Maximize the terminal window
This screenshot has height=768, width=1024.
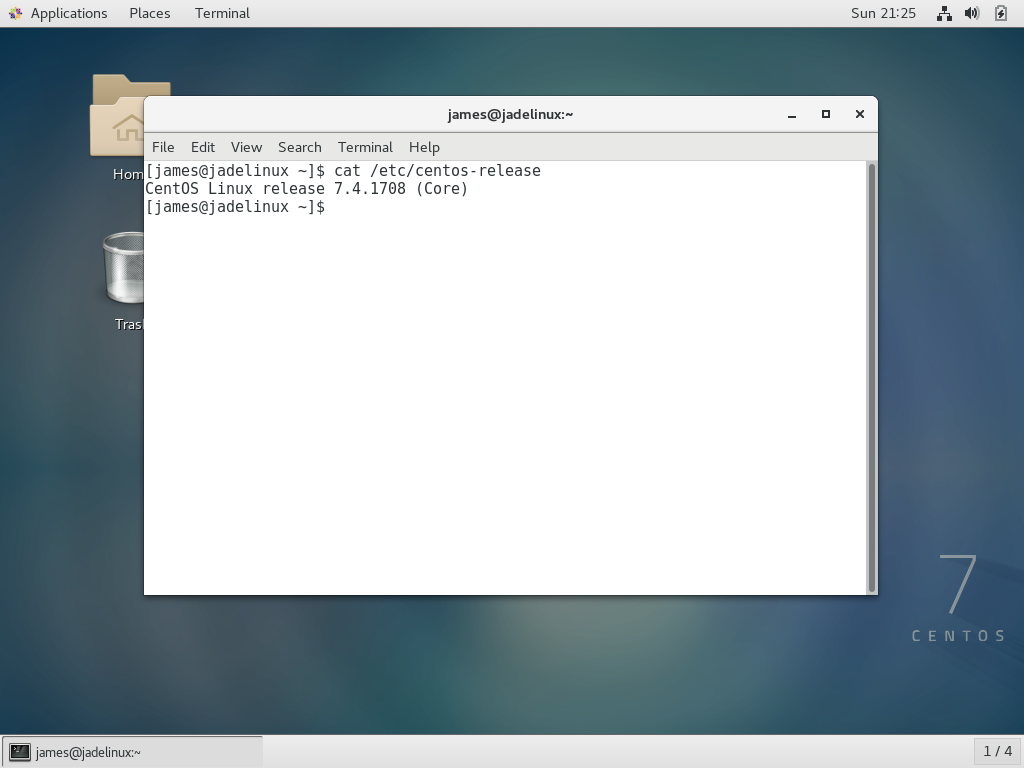825,114
